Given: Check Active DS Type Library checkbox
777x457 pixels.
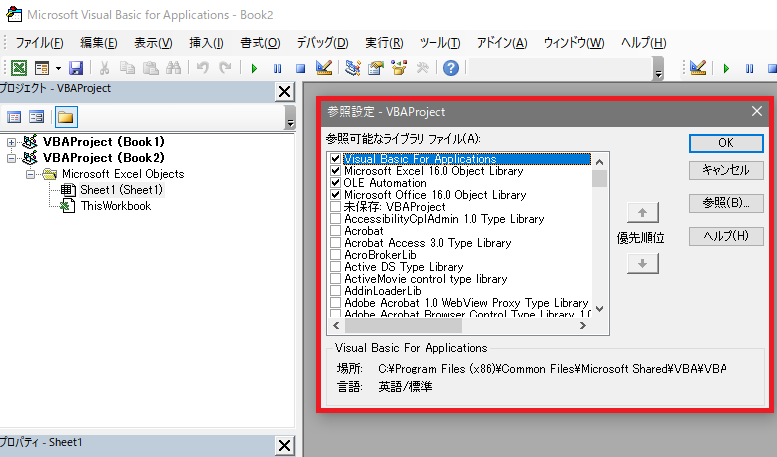Looking at the screenshot, I should coord(335,267).
